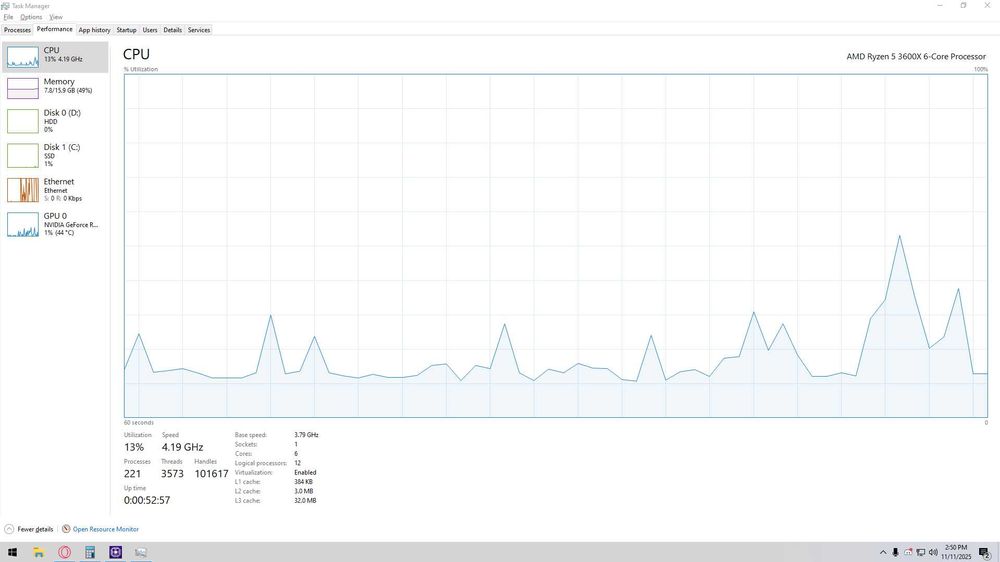Viewport: 1000px width, 562px height.
Task: Click the L1 cache 384 KB value
Action: [304, 482]
